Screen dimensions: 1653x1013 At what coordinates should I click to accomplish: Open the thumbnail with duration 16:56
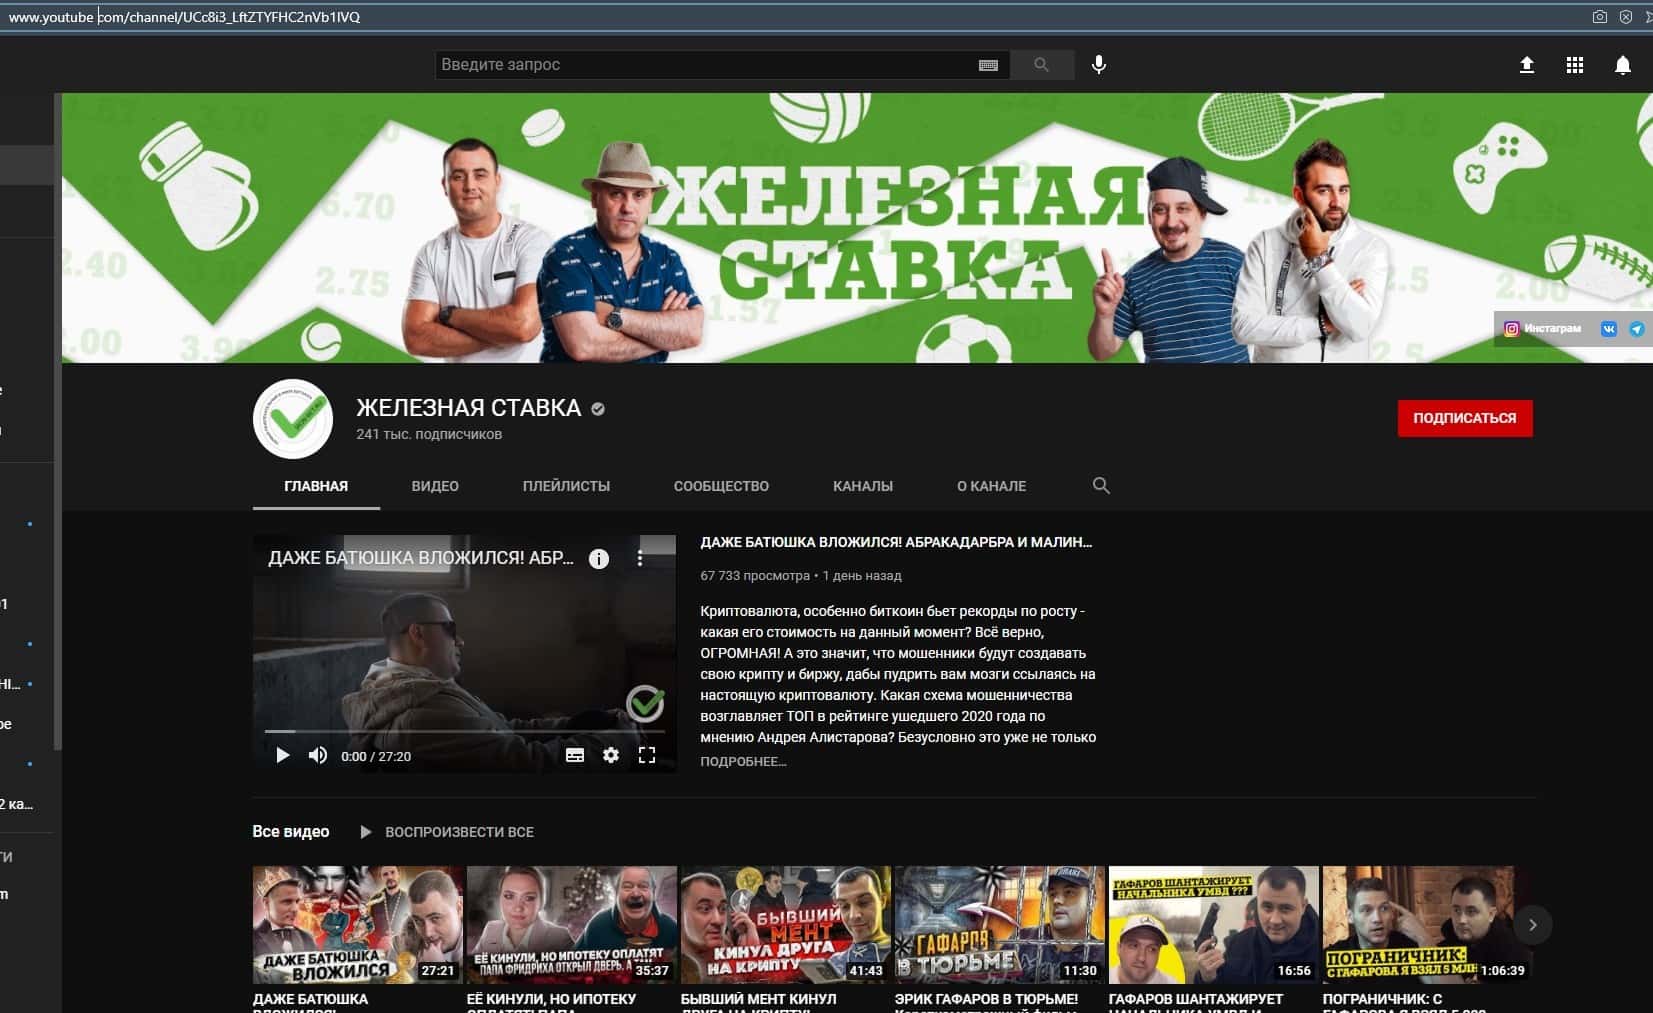[x=1214, y=925]
